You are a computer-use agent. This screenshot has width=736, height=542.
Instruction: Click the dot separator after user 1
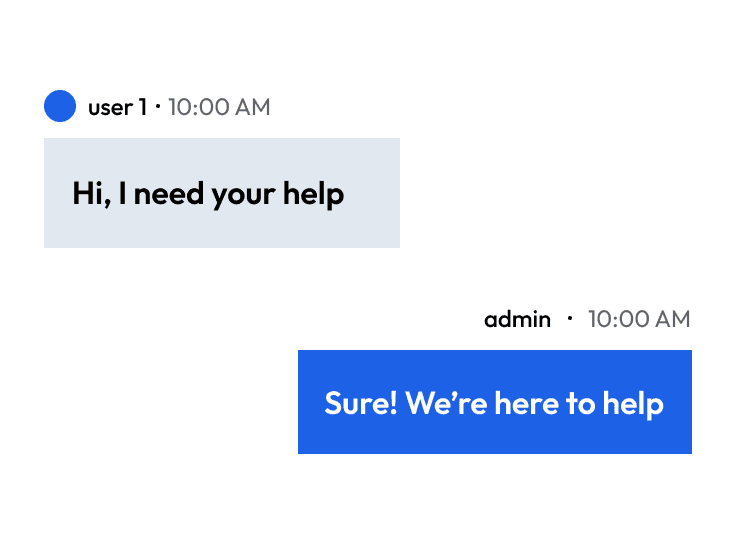[x=158, y=106]
